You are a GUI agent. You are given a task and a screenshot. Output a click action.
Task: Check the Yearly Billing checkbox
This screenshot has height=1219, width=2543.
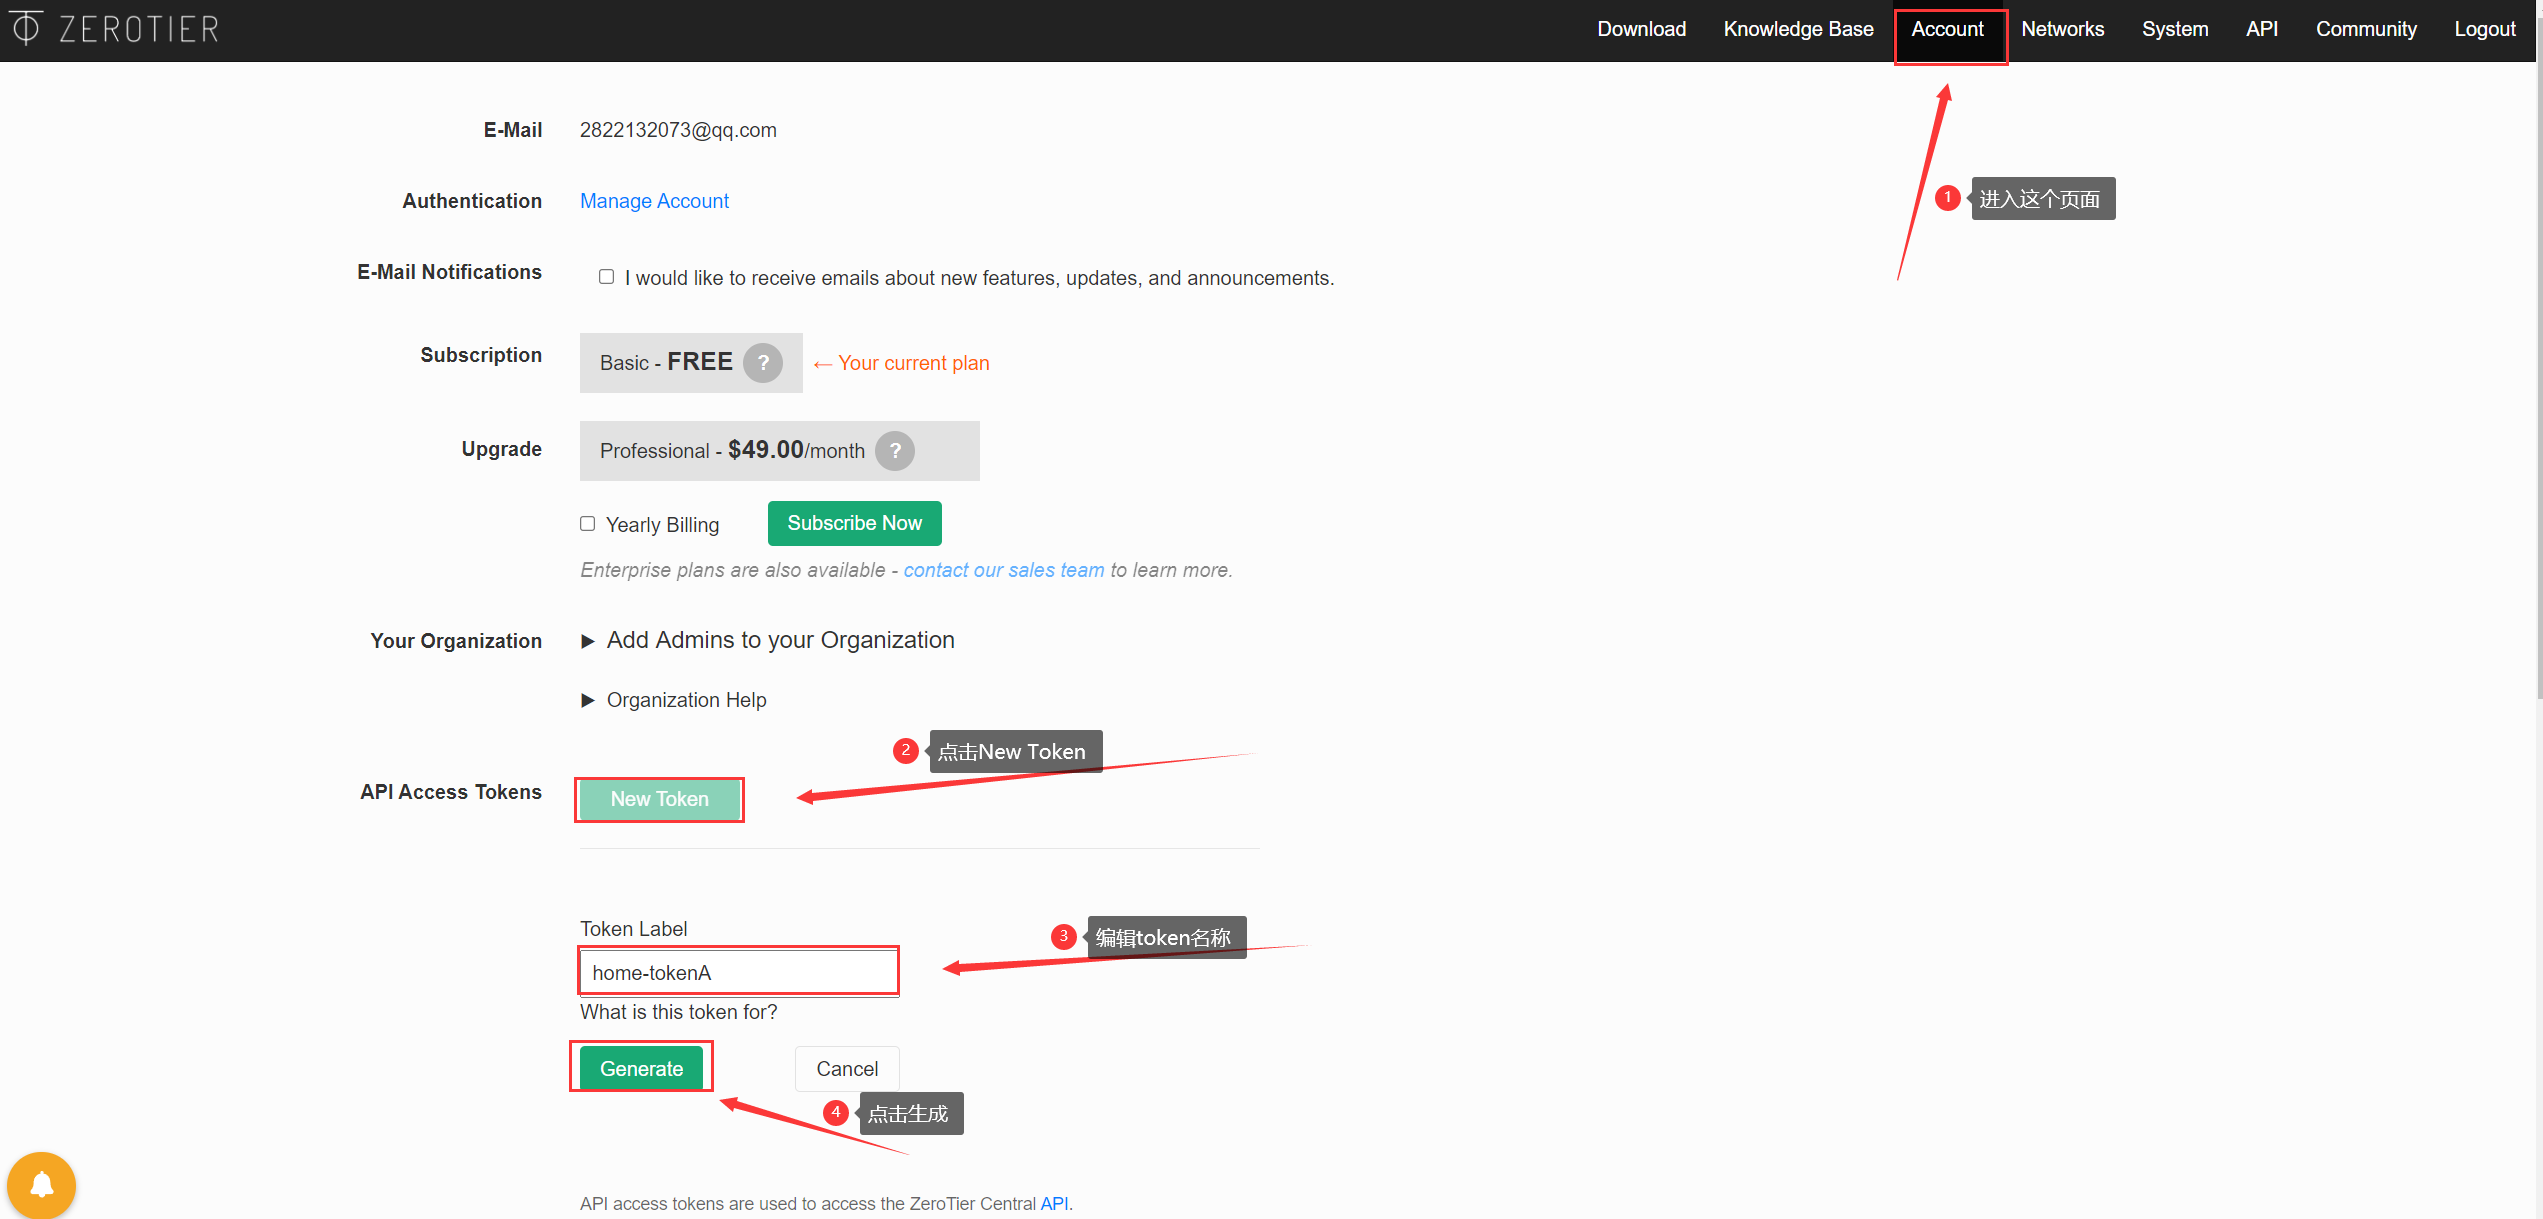pyautogui.click(x=588, y=524)
